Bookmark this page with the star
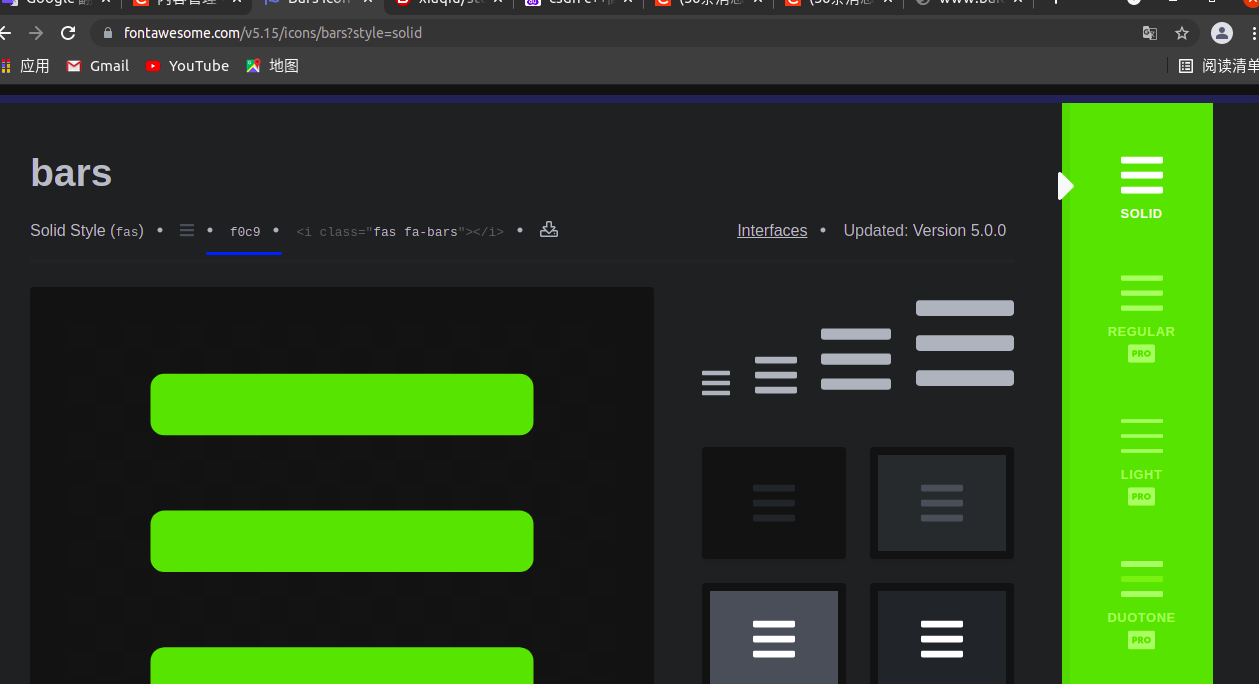This screenshot has width=1259, height=684. tap(1182, 33)
